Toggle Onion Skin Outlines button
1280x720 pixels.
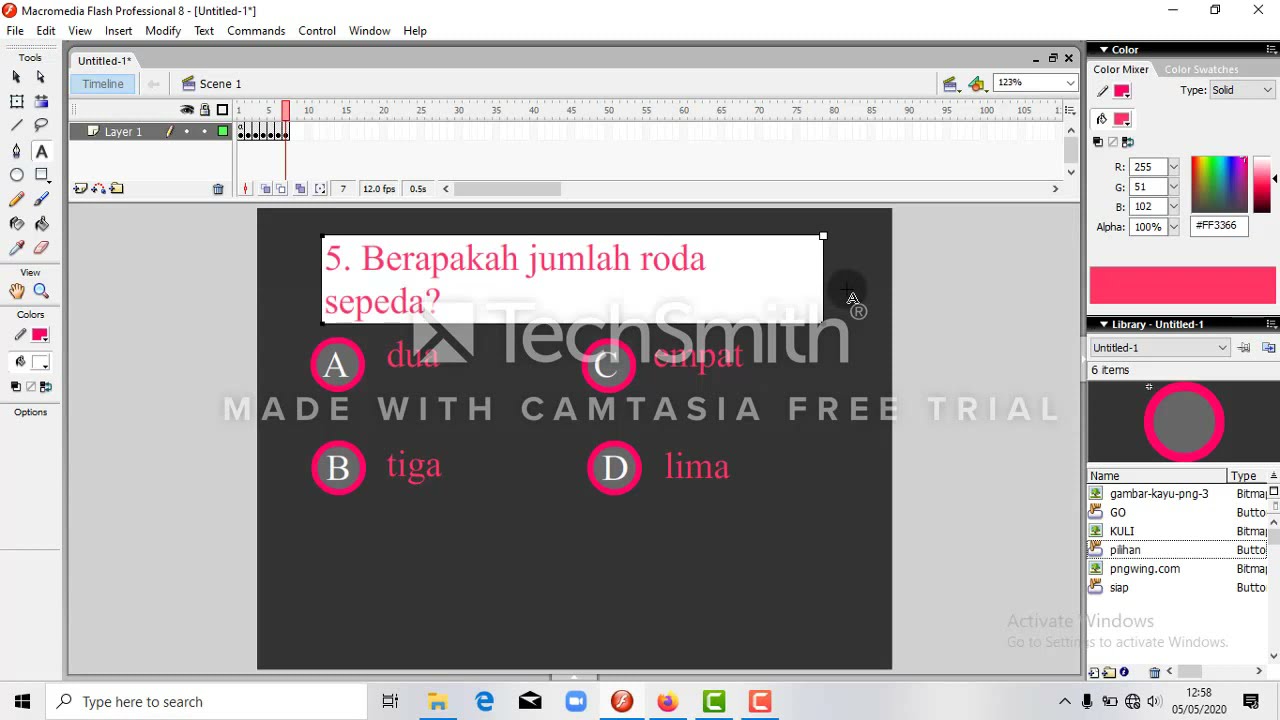tap(281, 189)
